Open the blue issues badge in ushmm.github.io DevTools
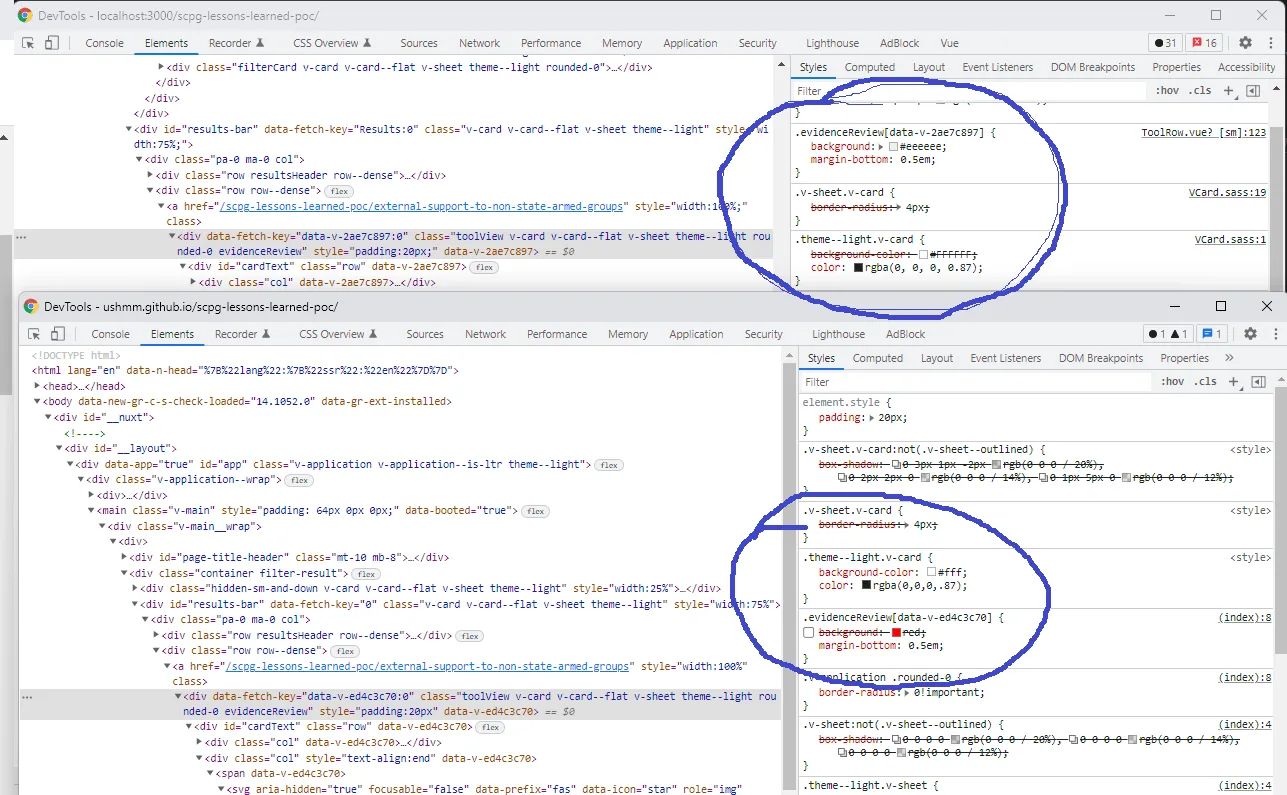 click(1211, 334)
